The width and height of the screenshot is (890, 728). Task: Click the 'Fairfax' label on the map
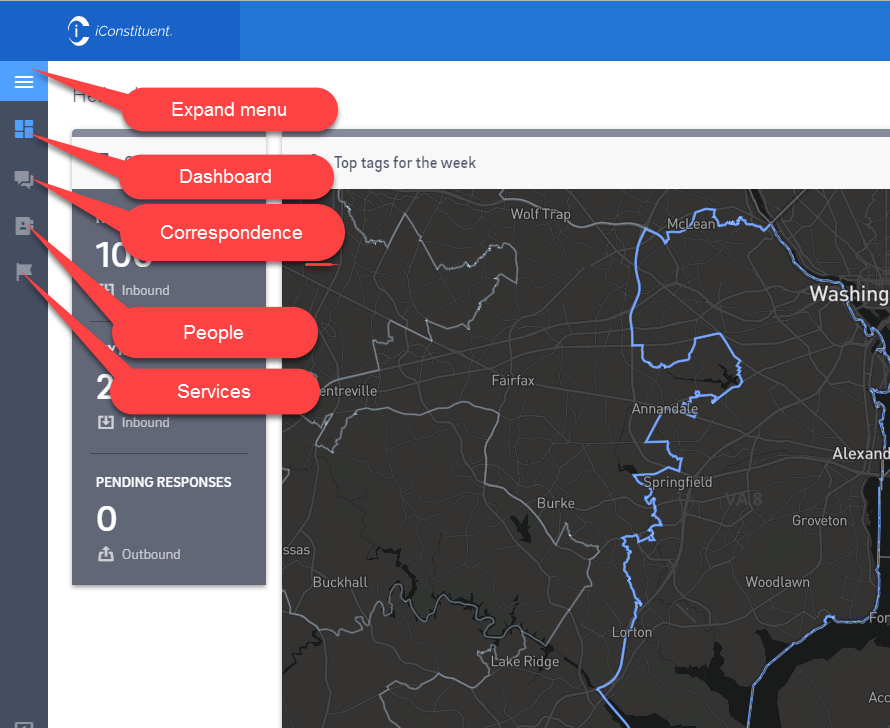coord(513,380)
